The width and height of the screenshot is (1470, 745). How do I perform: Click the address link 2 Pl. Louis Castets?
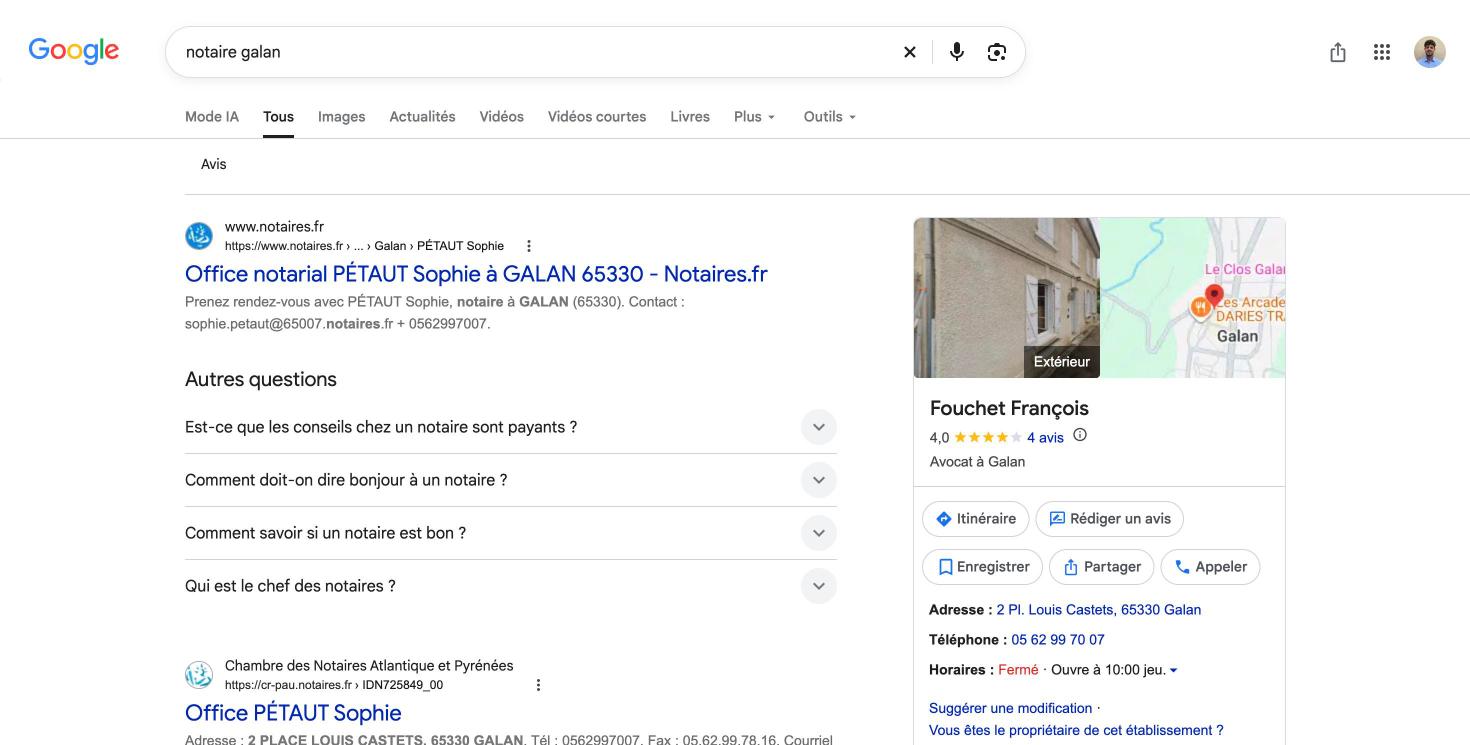click(x=1099, y=610)
